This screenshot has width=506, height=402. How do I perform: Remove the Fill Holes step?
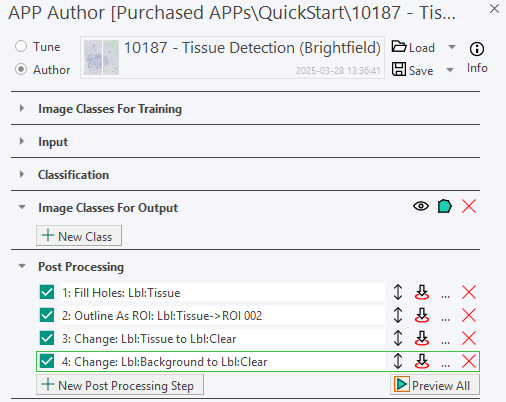coord(469,292)
